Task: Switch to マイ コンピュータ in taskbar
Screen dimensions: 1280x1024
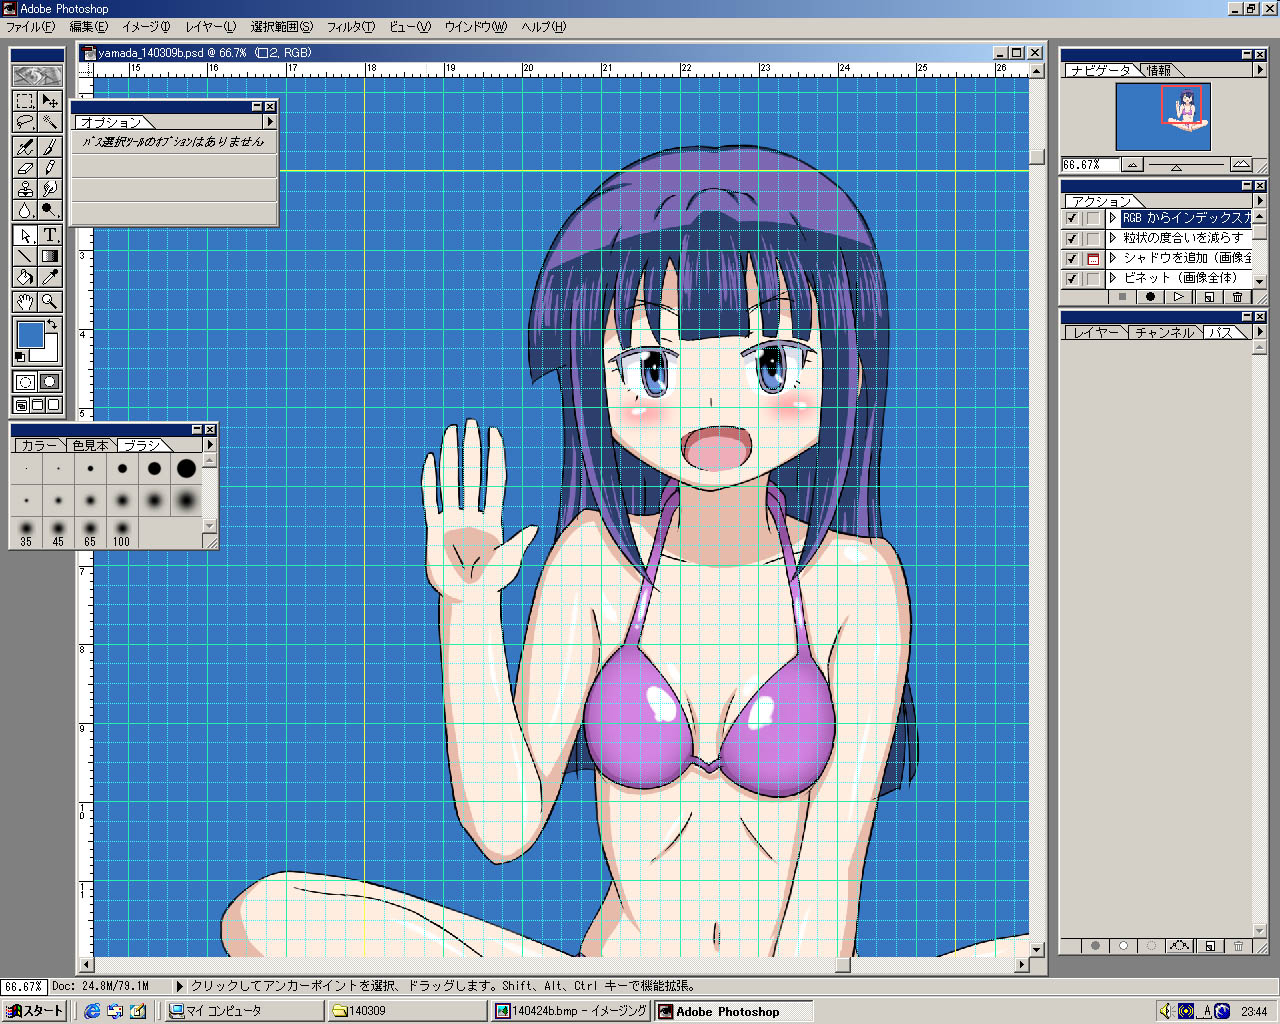Action: (x=245, y=1011)
